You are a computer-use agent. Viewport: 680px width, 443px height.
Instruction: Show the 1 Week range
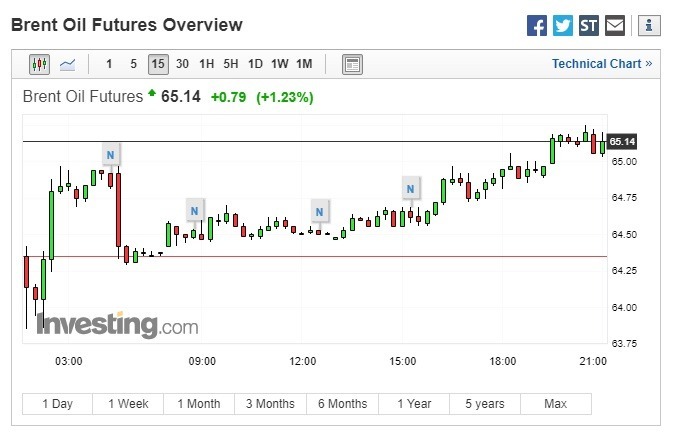pos(128,404)
